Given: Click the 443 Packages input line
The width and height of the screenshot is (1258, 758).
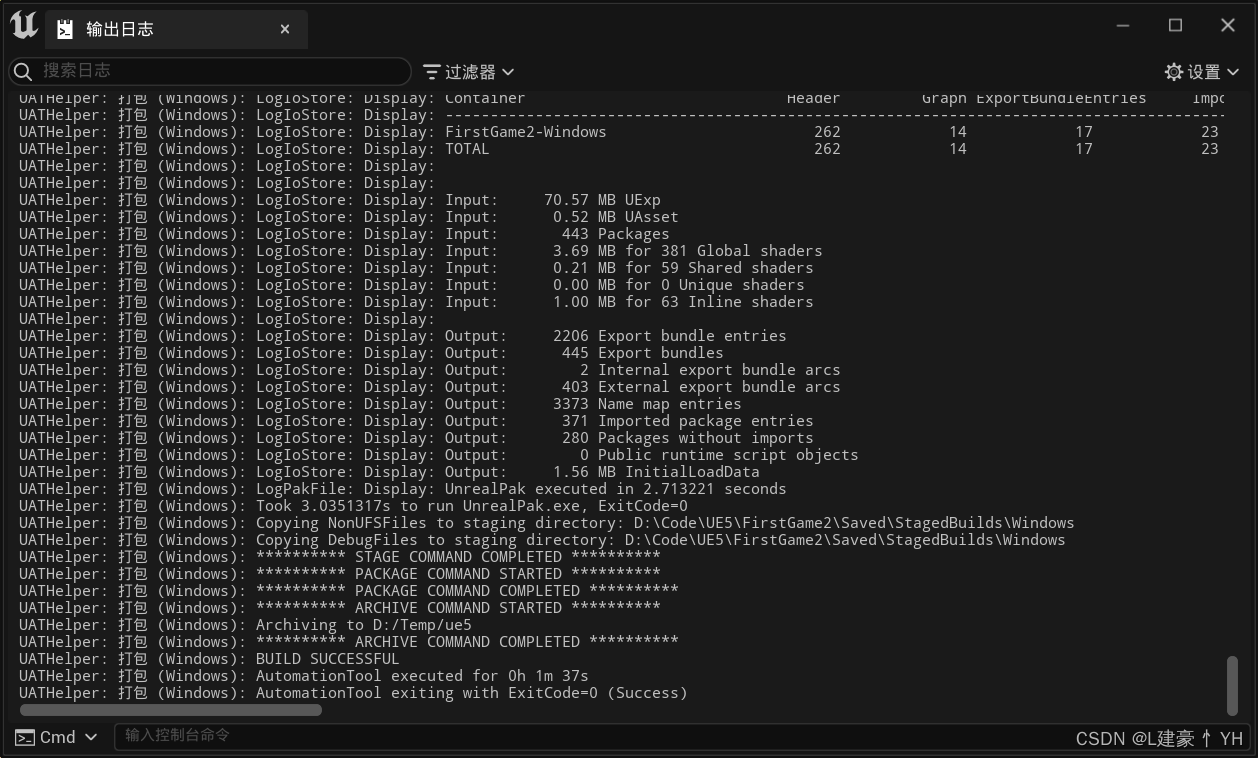Looking at the screenshot, I should 344,234.
